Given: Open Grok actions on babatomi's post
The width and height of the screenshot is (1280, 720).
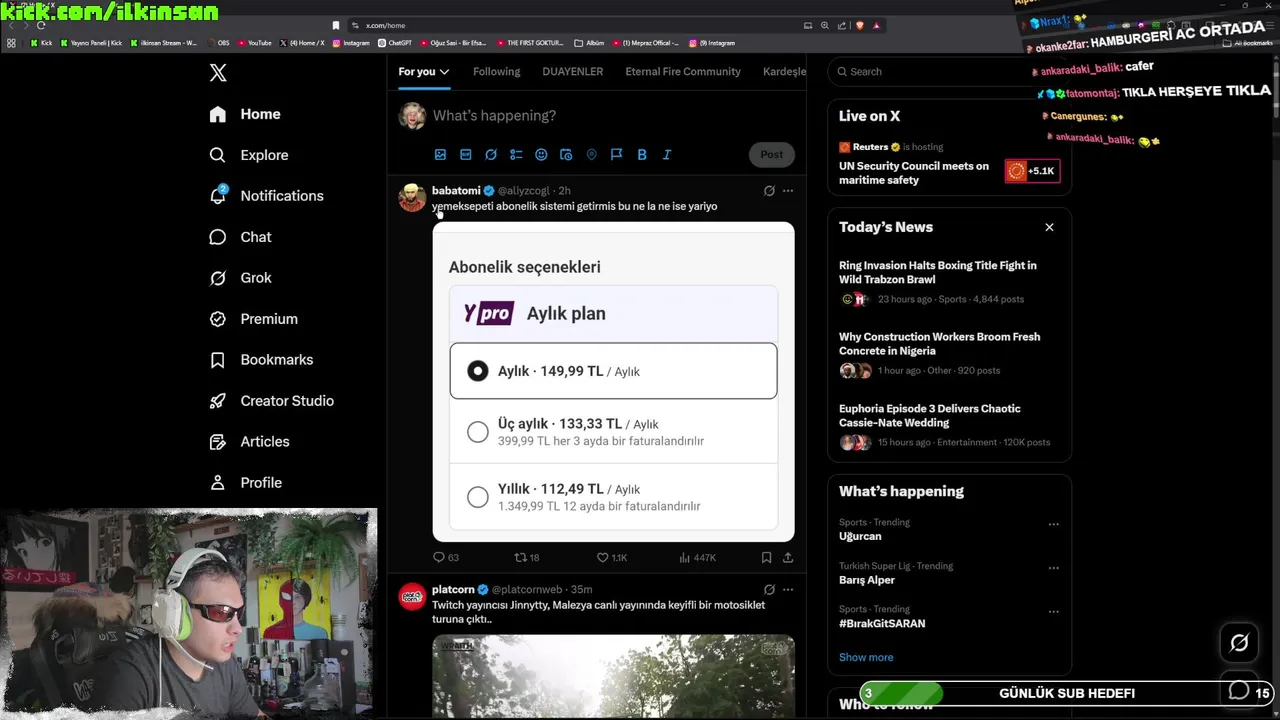Looking at the screenshot, I should [769, 190].
